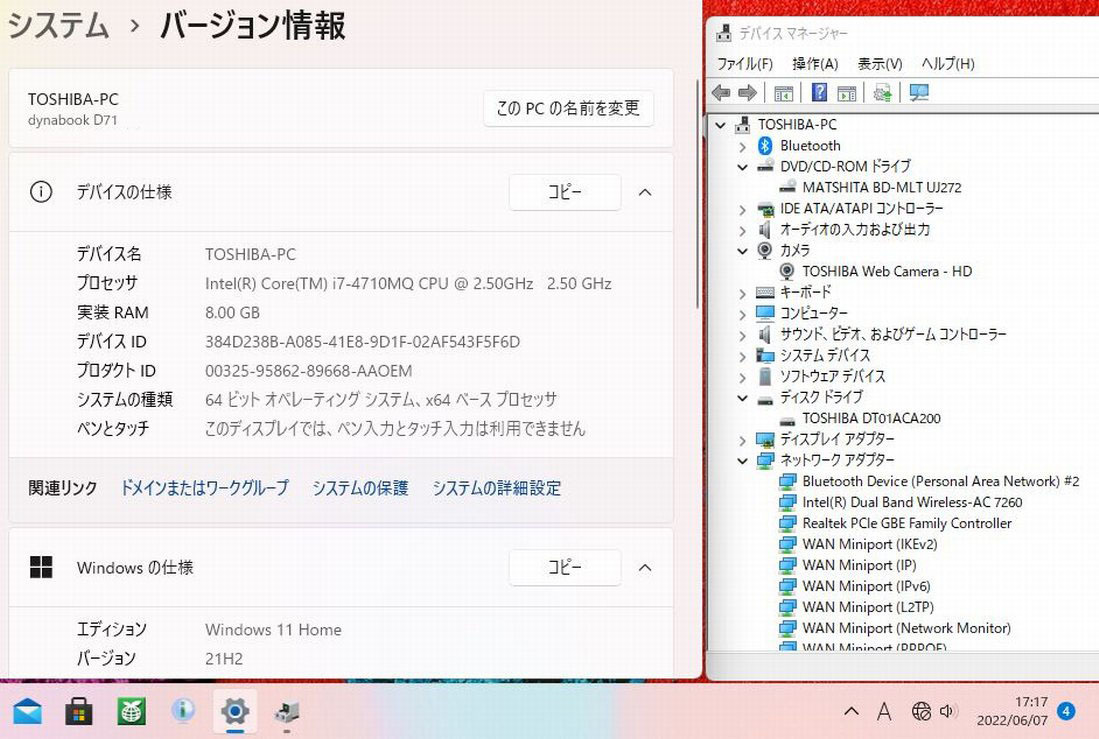Select WAN Miniport (IPv6) adapter icon

pyautogui.click(x=788, y=587)
